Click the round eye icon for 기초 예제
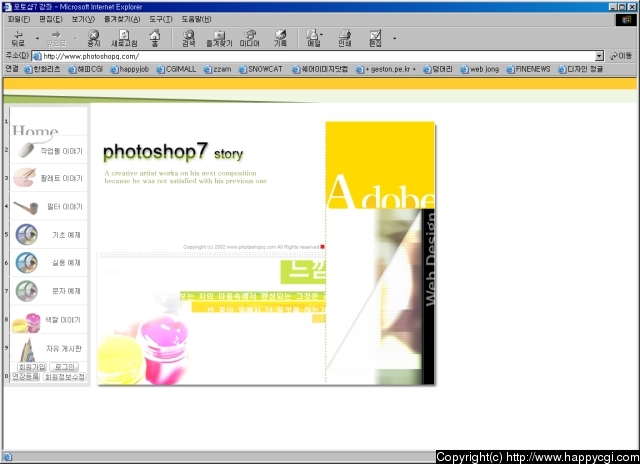The image size is (640, 464). click(x=27, y=234)
